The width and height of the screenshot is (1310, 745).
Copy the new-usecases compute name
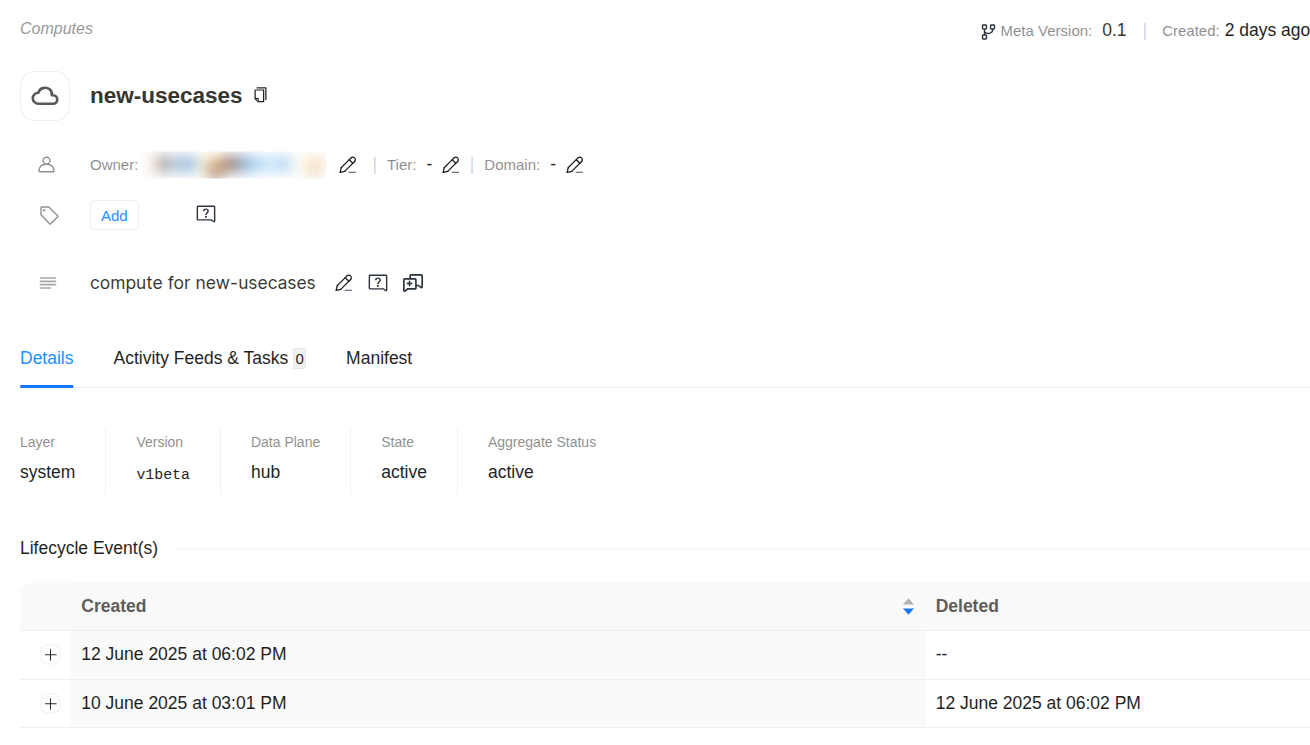click(261, 95)
